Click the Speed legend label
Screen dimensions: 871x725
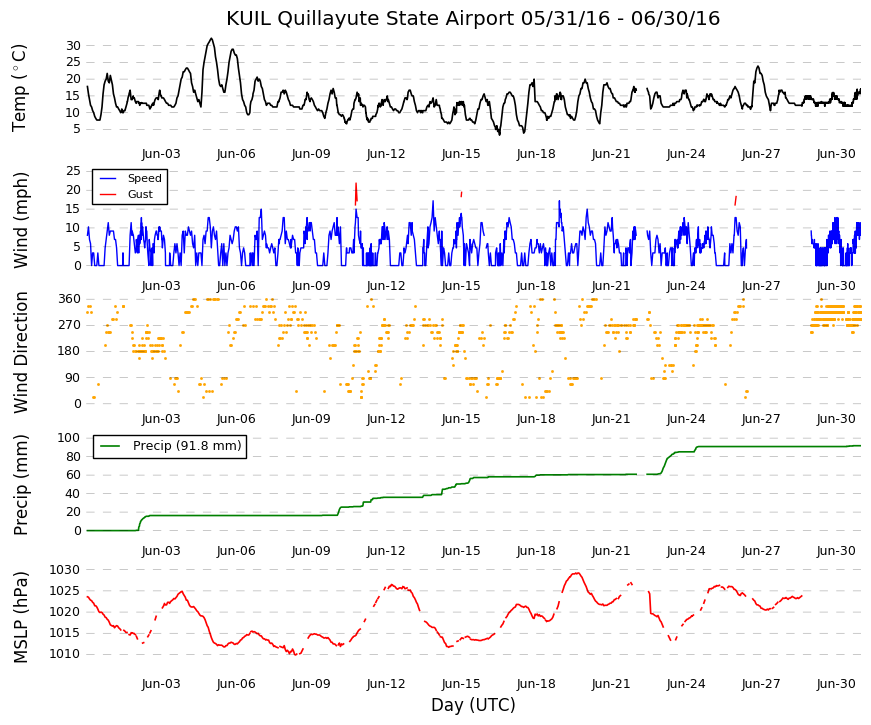pos(144,178)
